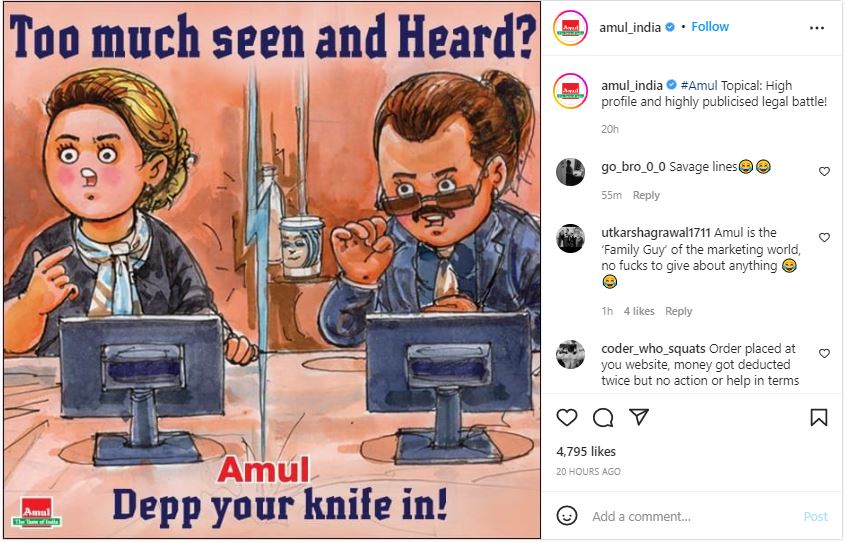This screenshot has height=542, width=845.
Task: Open more options three dots menu
Action: (x=817, y=28)
